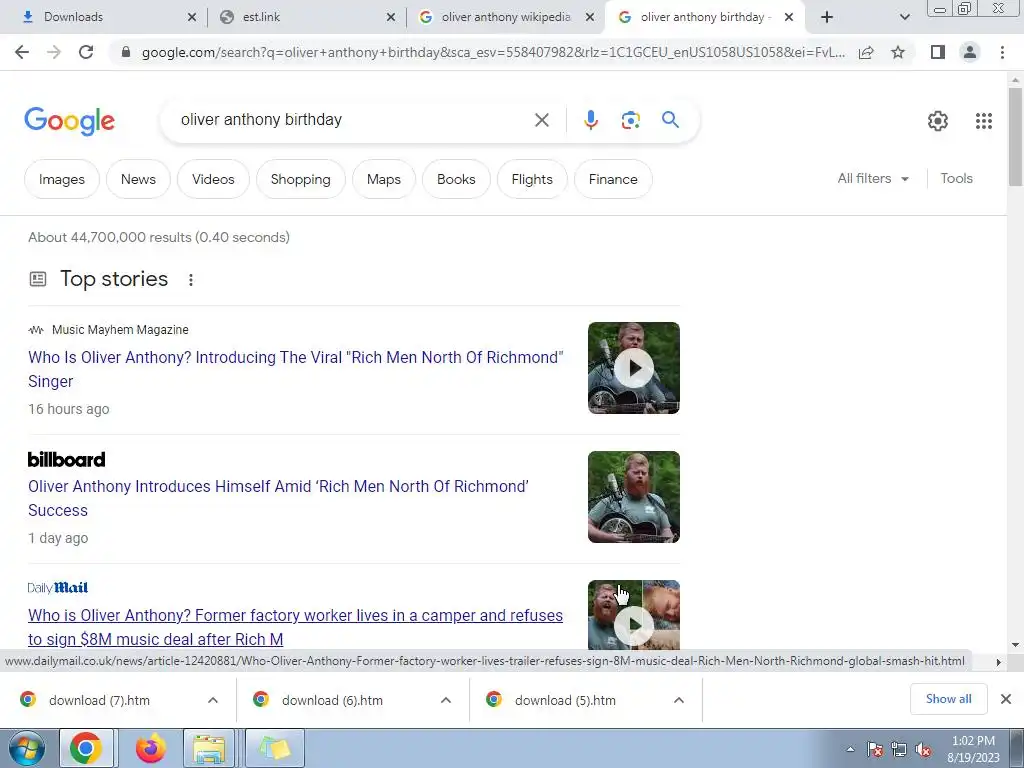Filter results by Images
The image size is (1024, 768).
pos(62,179)
